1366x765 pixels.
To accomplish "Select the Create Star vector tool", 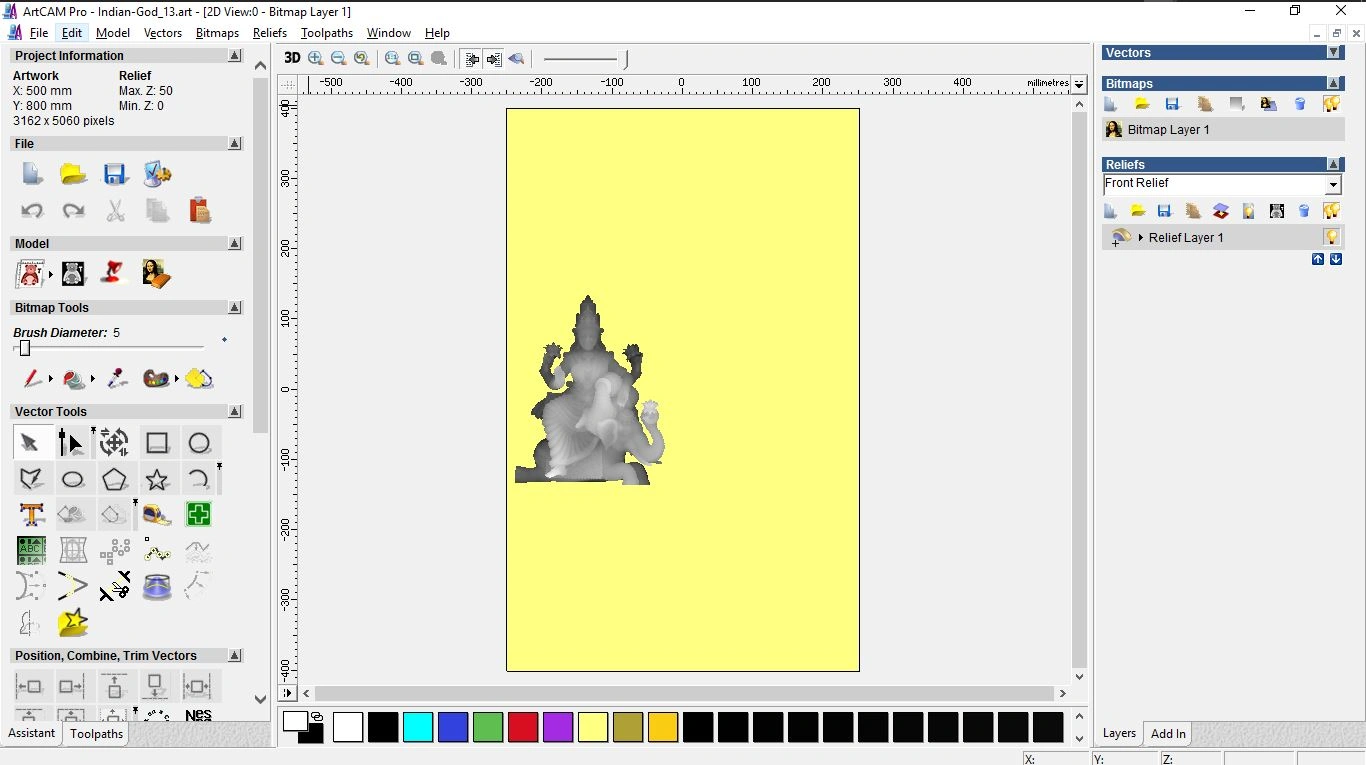I will pyautogui.click(x=157, y=480).
